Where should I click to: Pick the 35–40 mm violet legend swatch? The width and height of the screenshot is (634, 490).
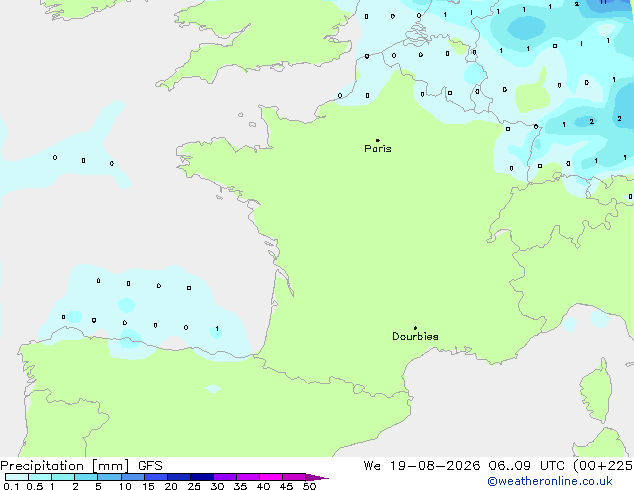click(247, 477)
